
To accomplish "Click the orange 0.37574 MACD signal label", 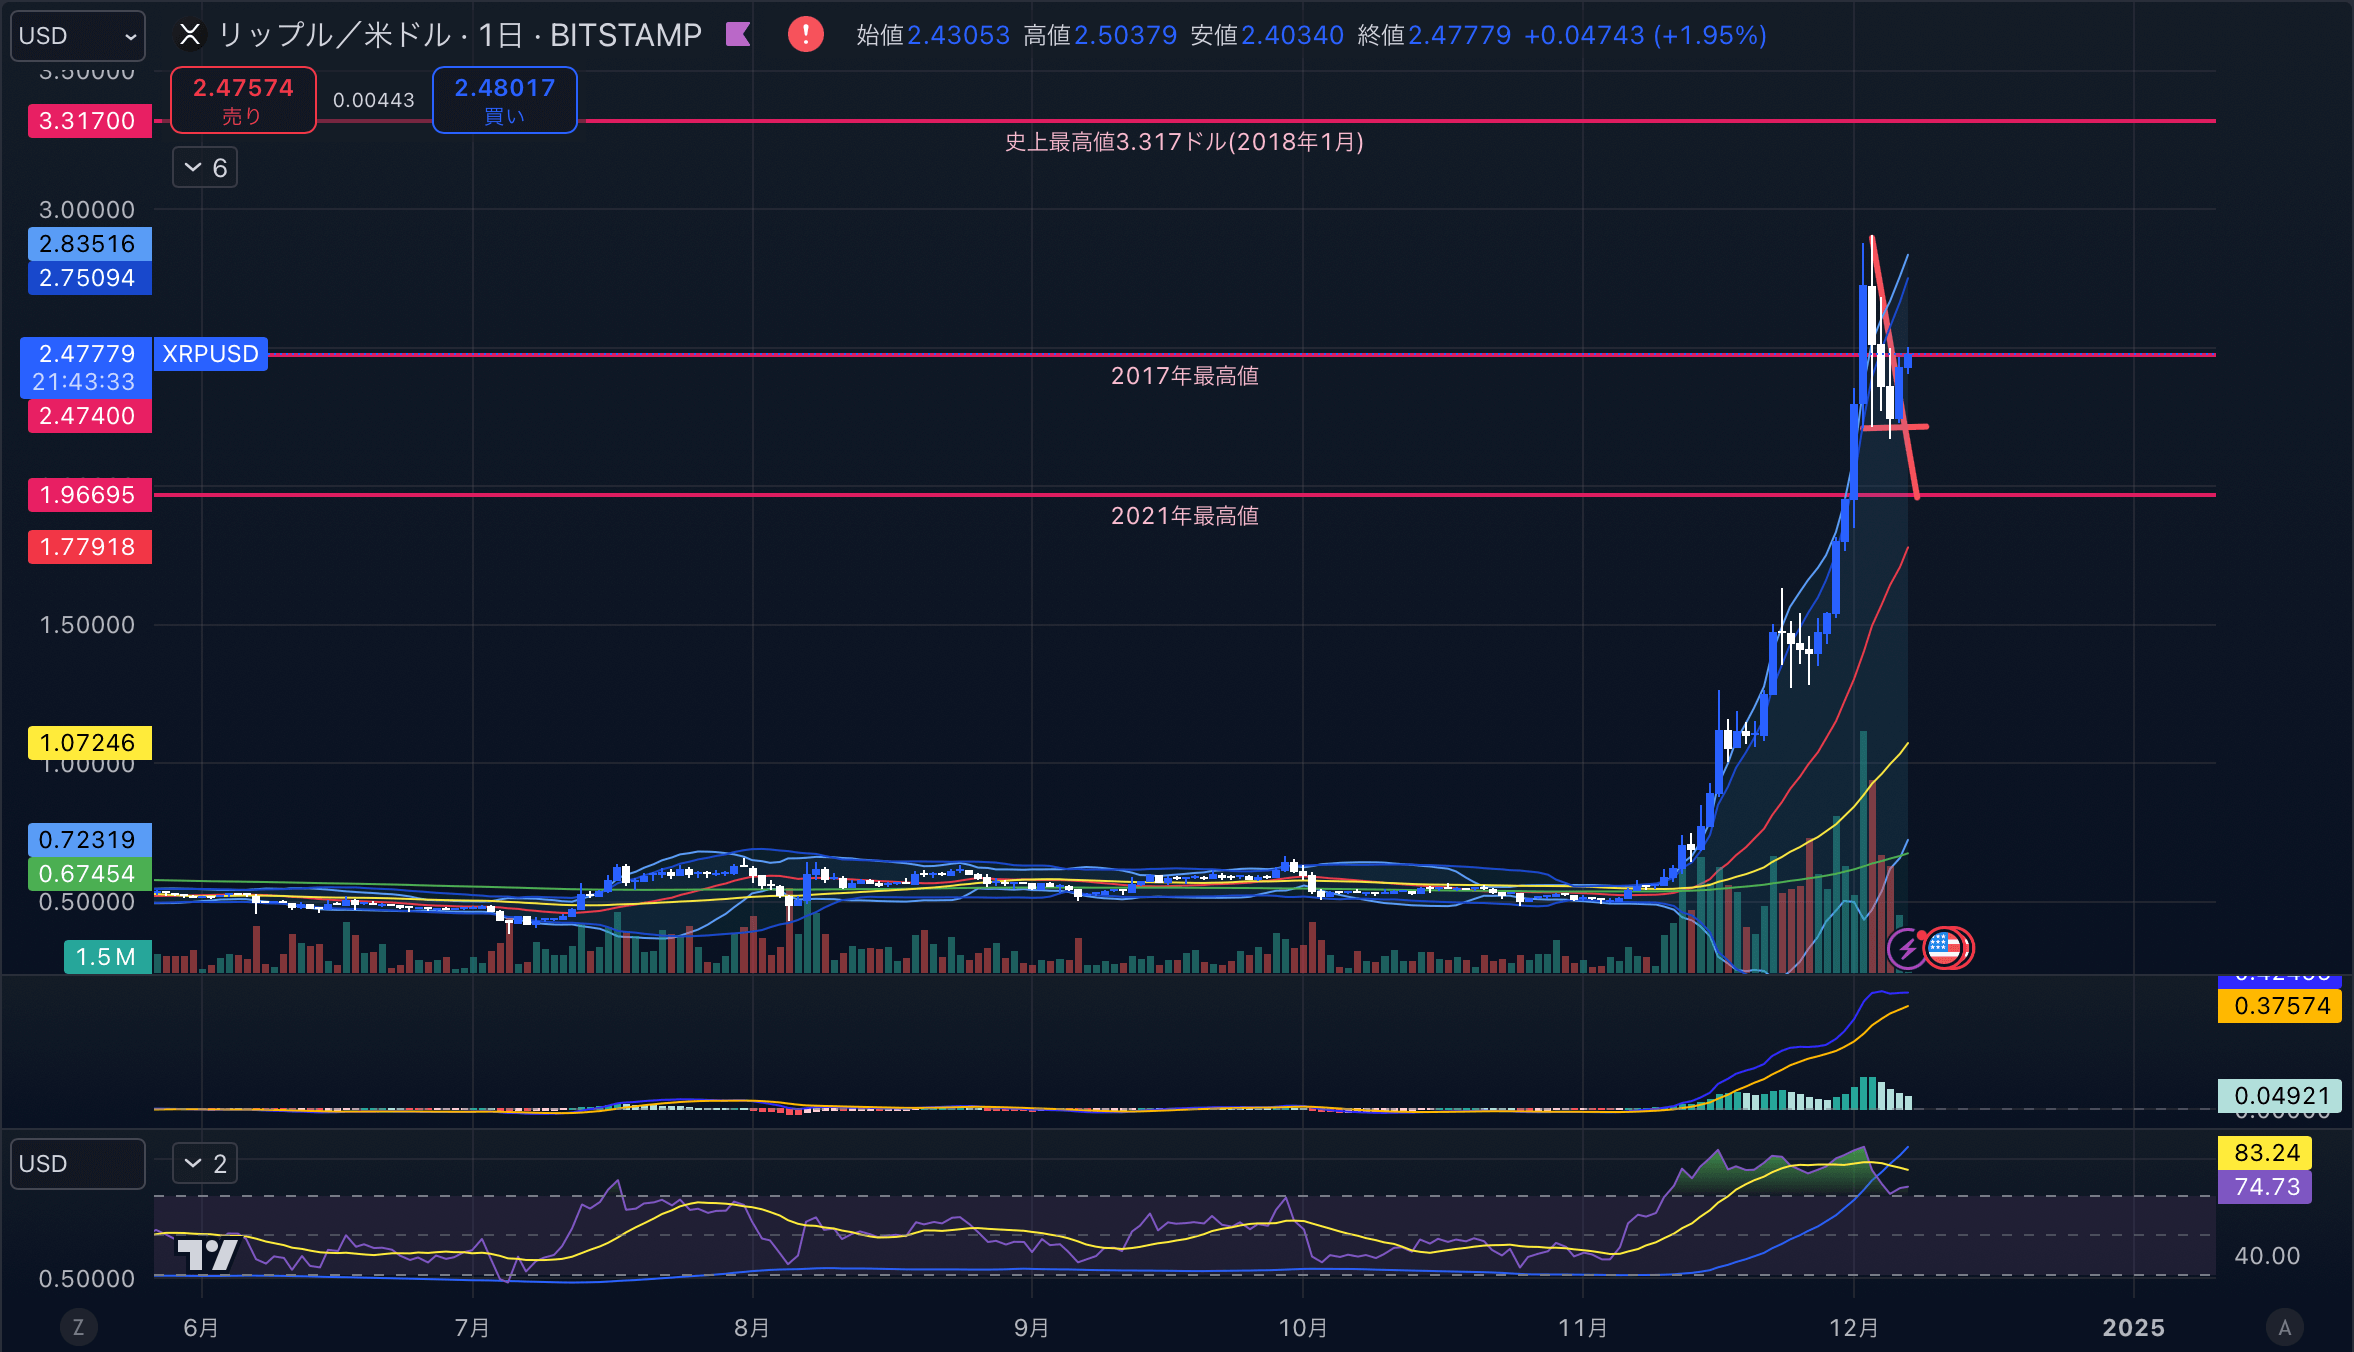I will point(2279,1006).
